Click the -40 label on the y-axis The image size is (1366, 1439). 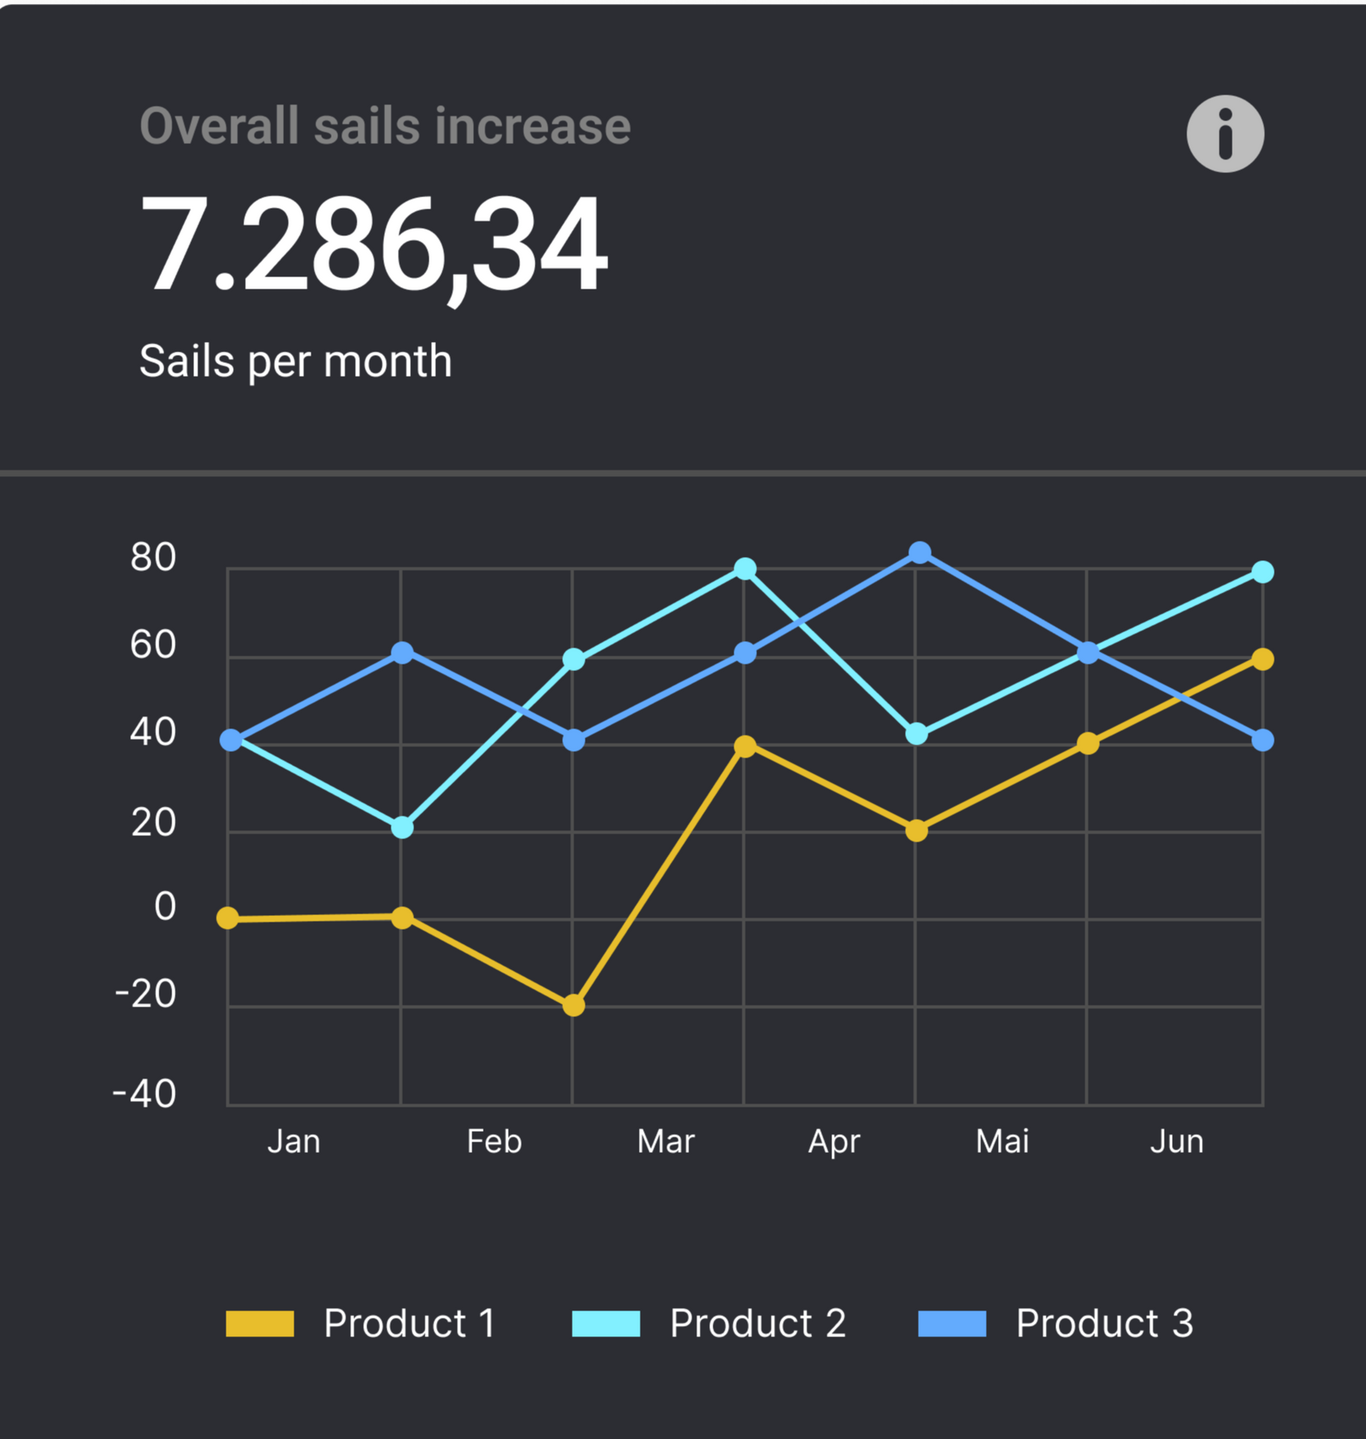coord(145,1093)
